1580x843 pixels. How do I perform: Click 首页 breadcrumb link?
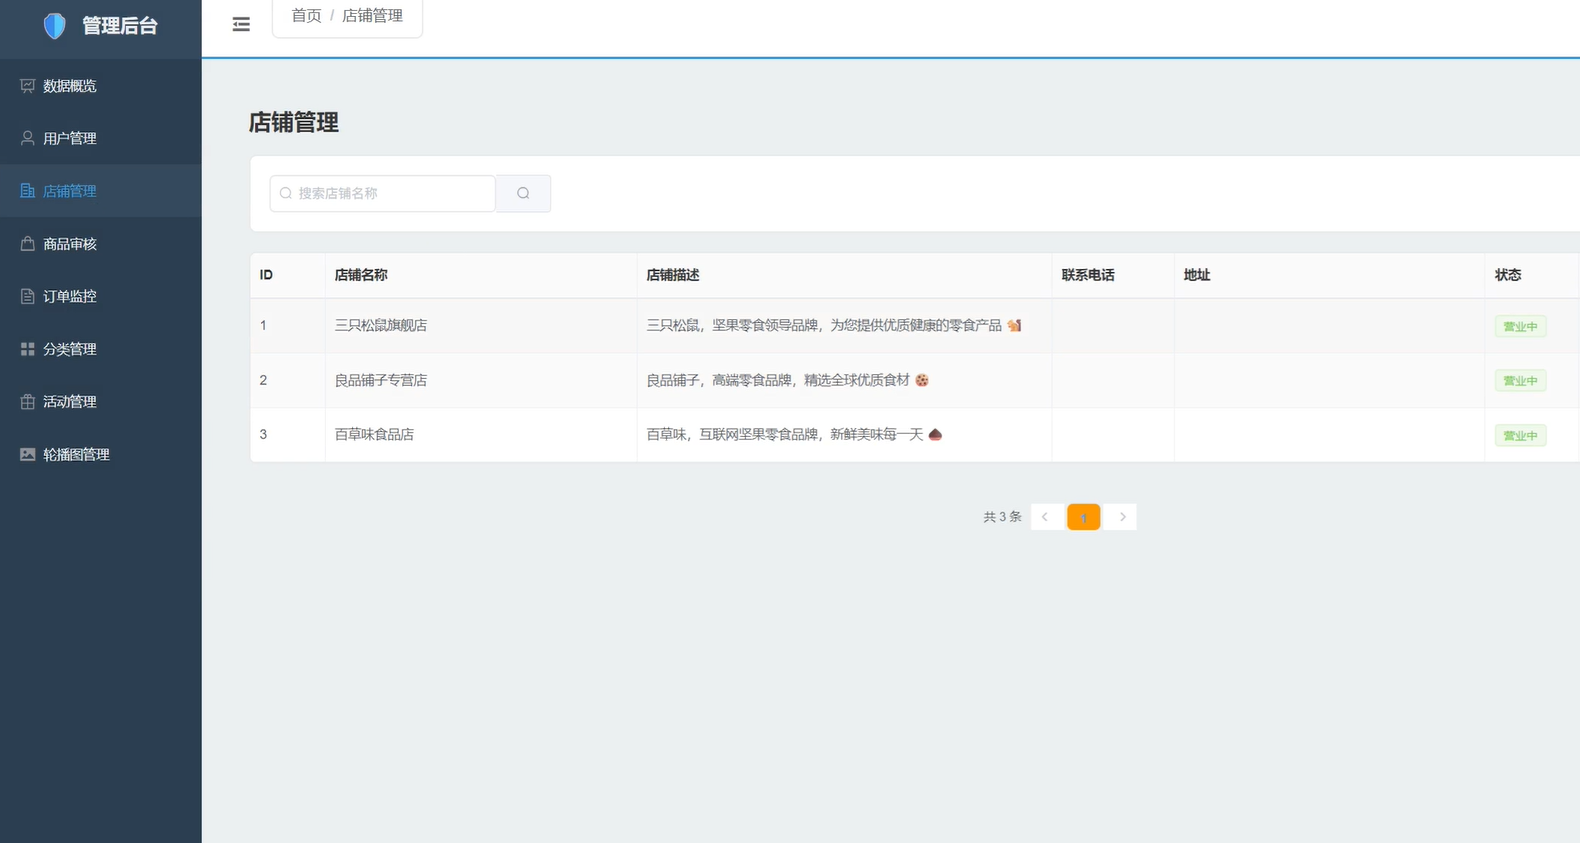tap(306, 16)
